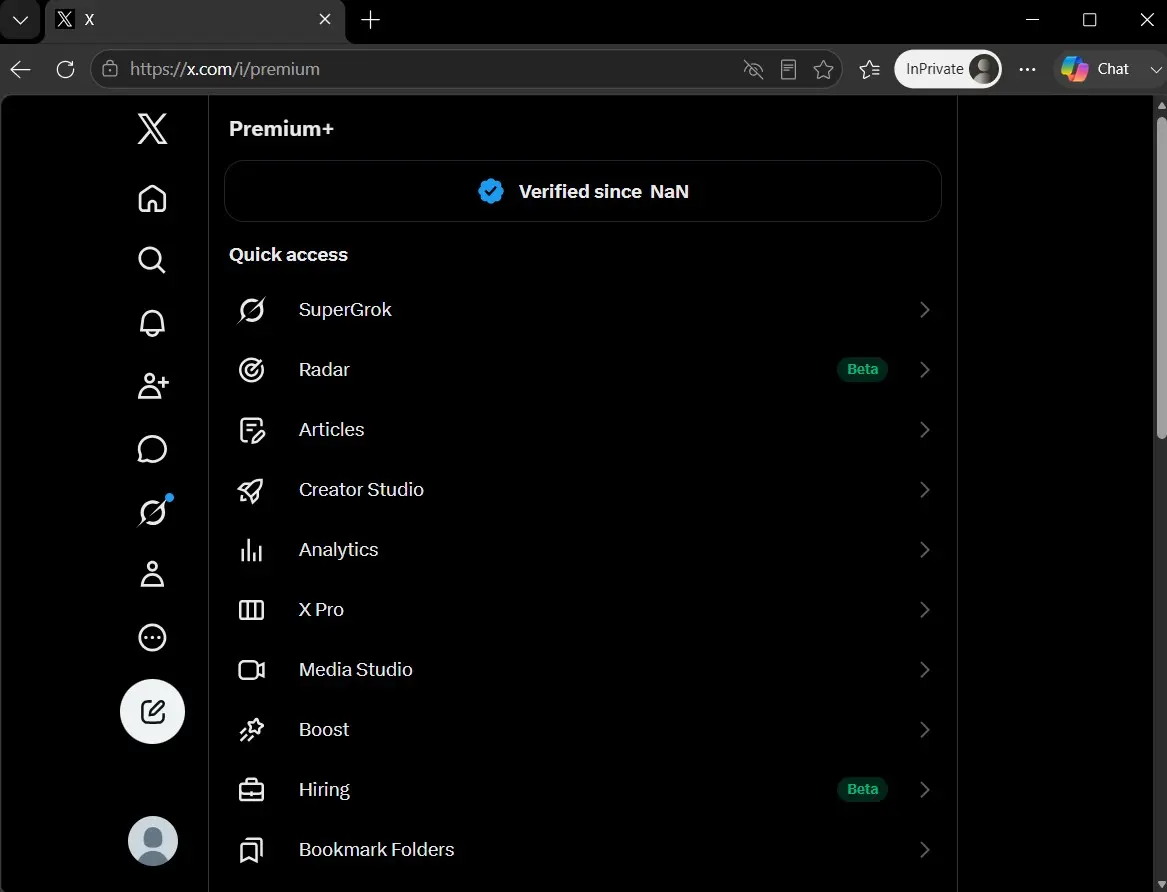Add this page to favorites star
Viewport: 1167px width, 892px height.
click(823, 69)
